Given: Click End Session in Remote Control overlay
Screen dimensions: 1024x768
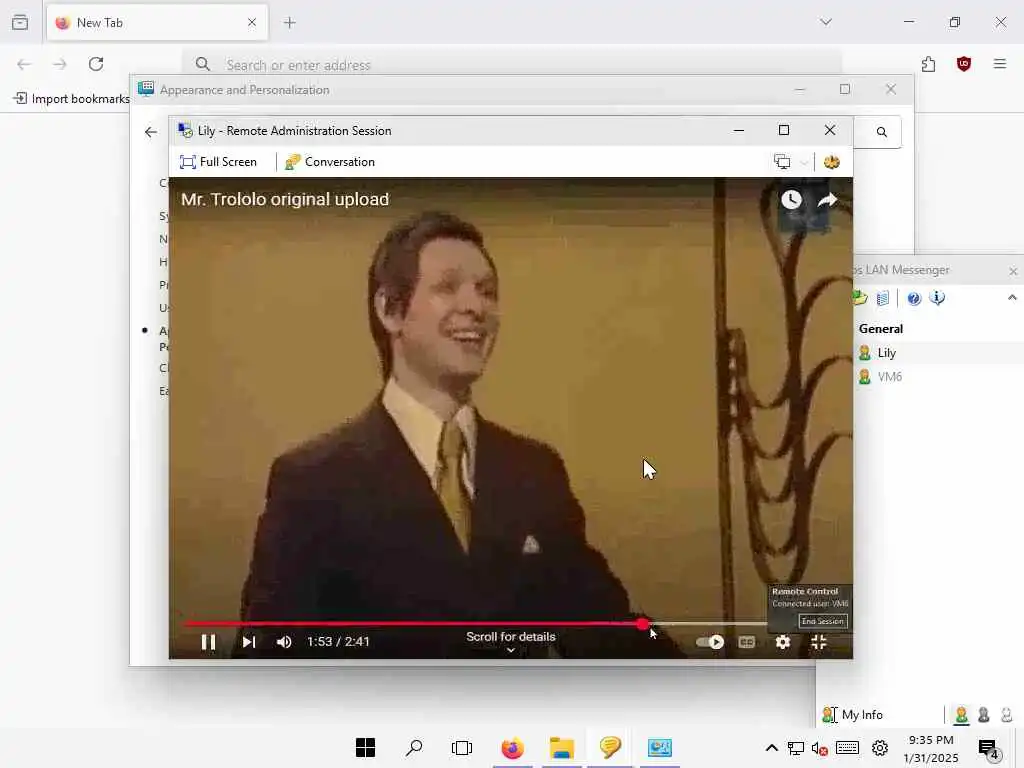Looking at the screenshot, I should 823,621.
